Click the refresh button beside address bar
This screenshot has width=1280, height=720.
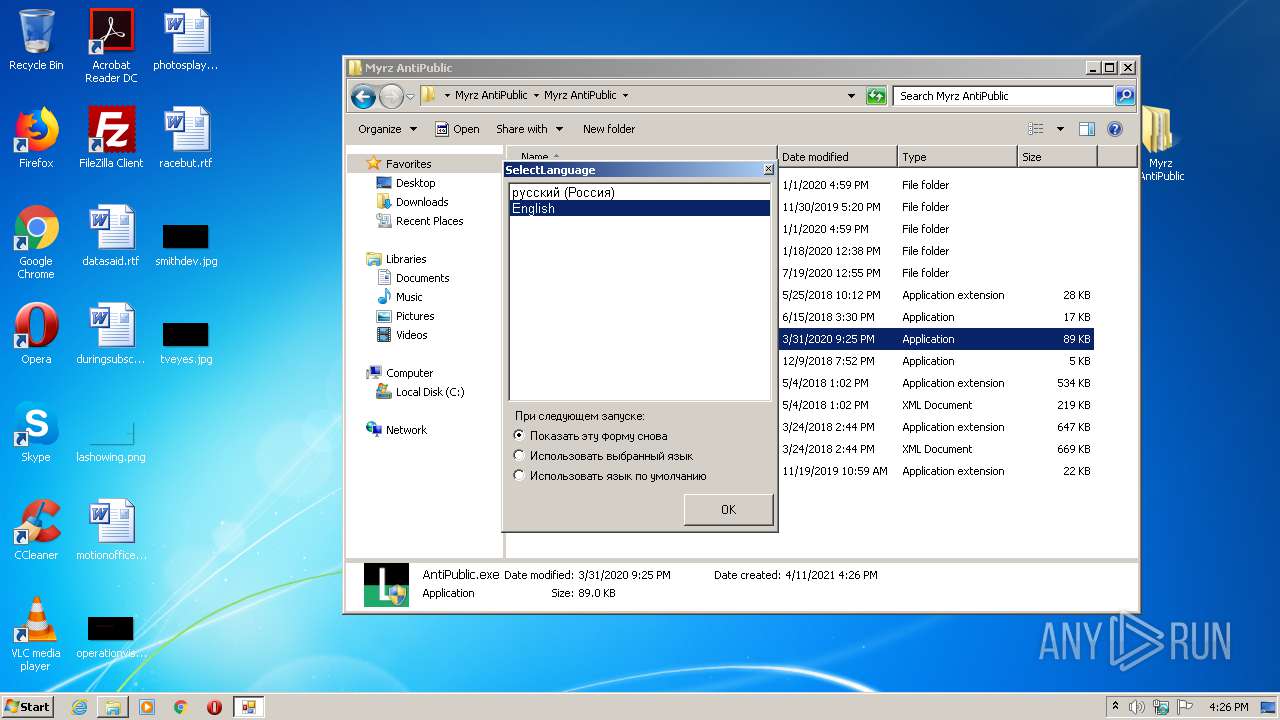point(876,96)
